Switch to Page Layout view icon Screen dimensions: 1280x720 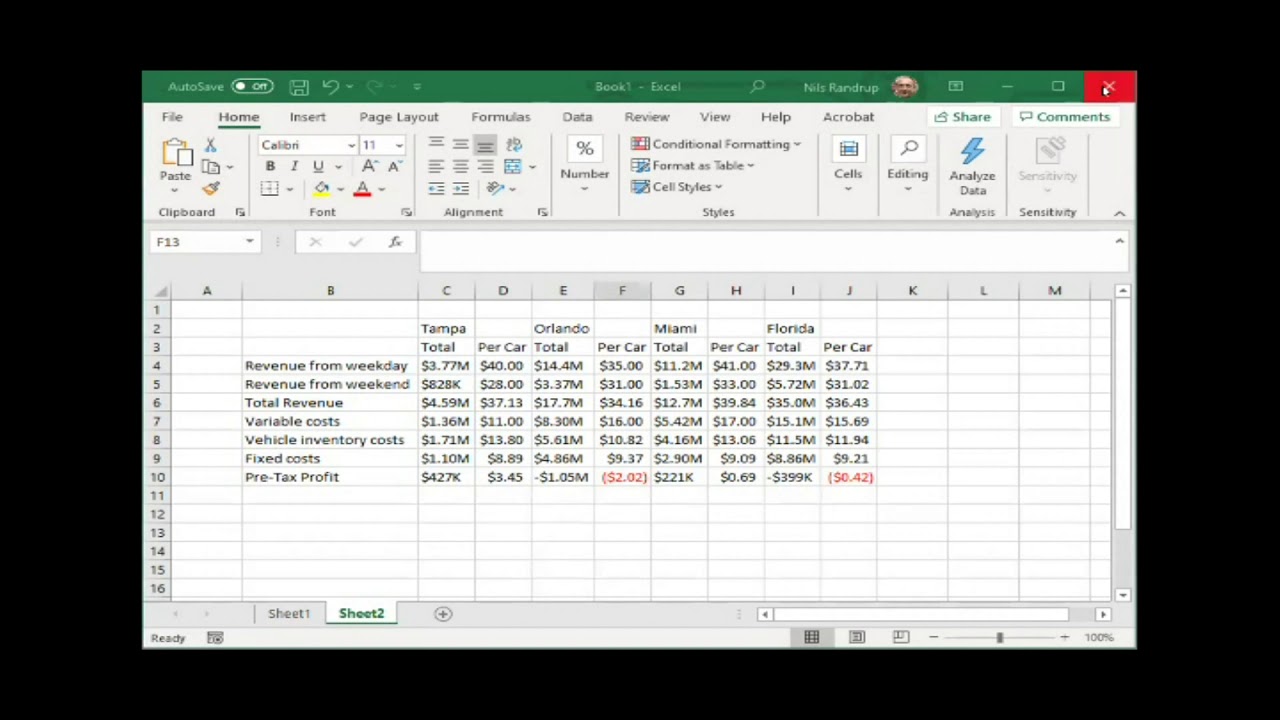point(857,638)
